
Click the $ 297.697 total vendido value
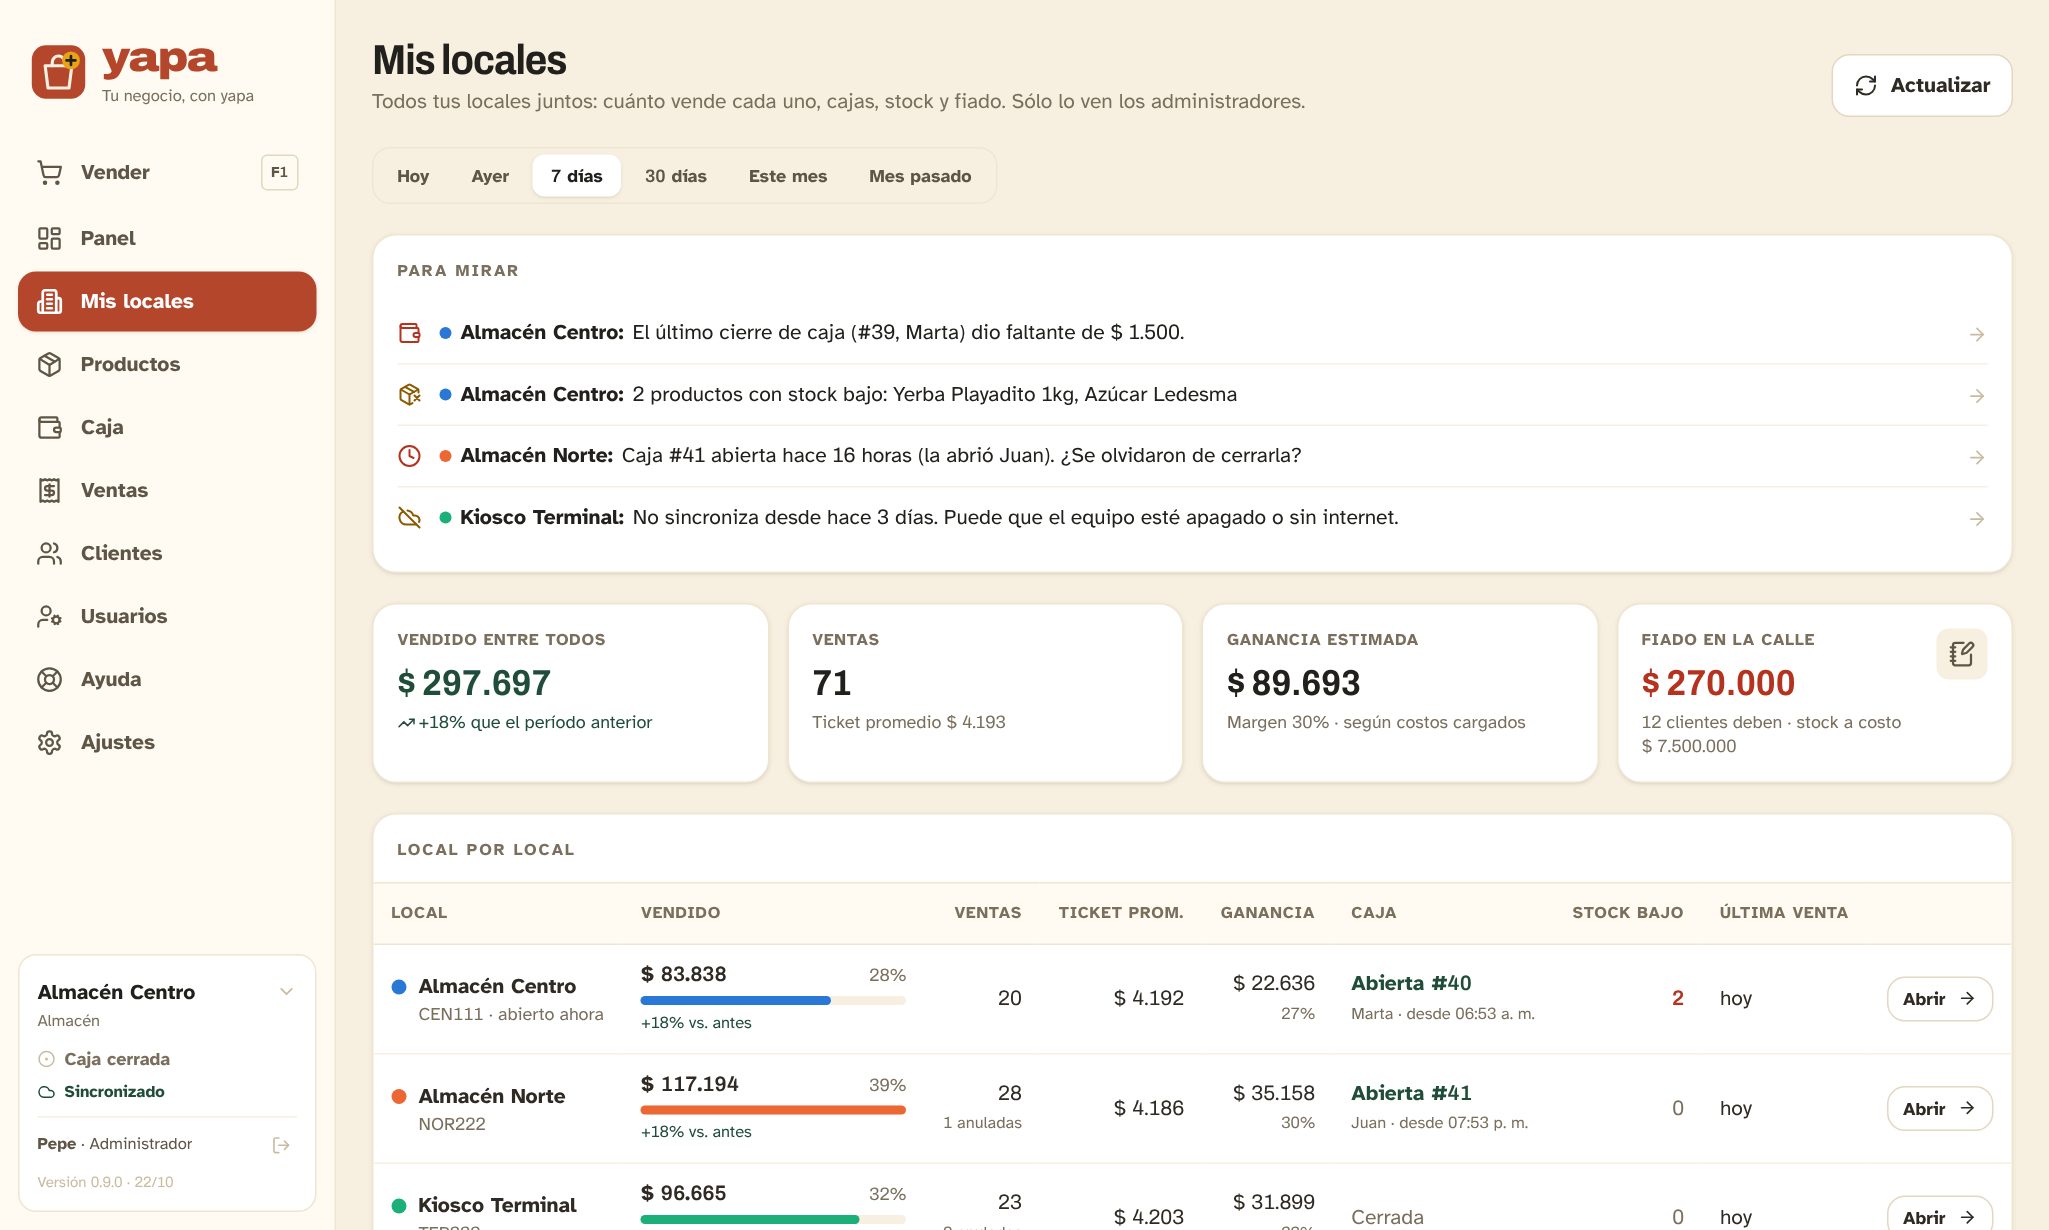pos(474,683)
